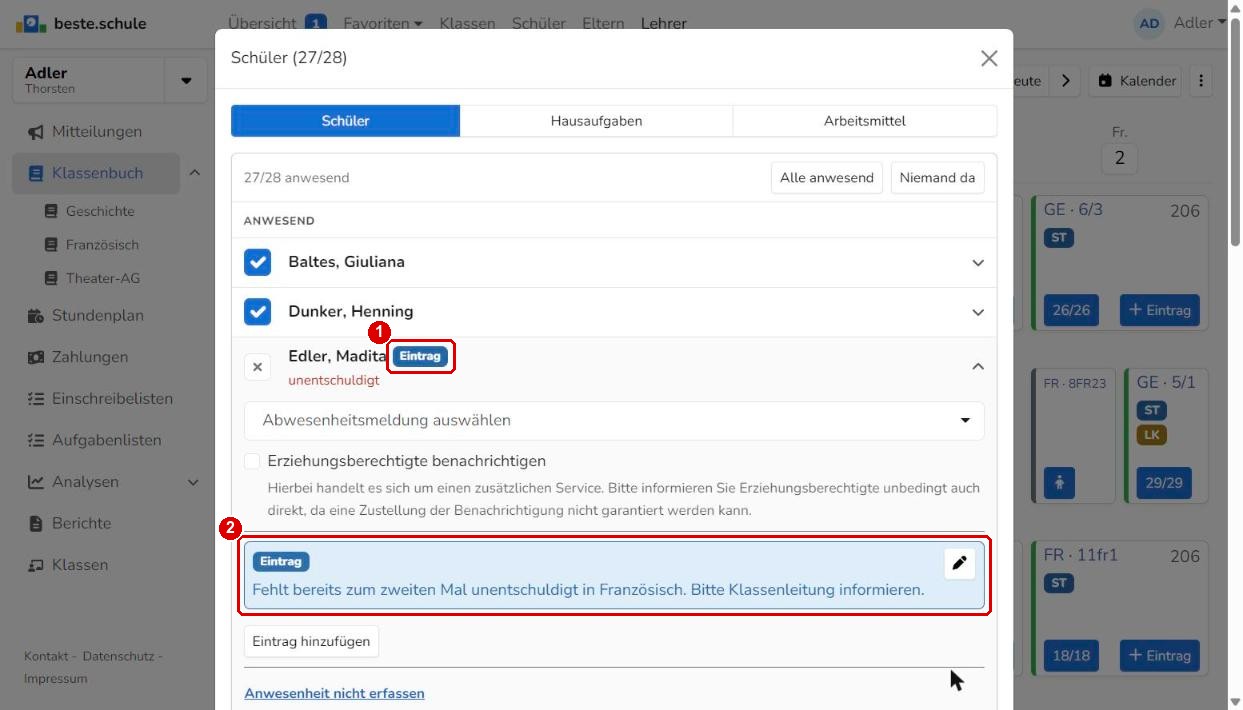Toggle the absent X box for Edler, Madita

pyautogui.click(x=258, y=367)
